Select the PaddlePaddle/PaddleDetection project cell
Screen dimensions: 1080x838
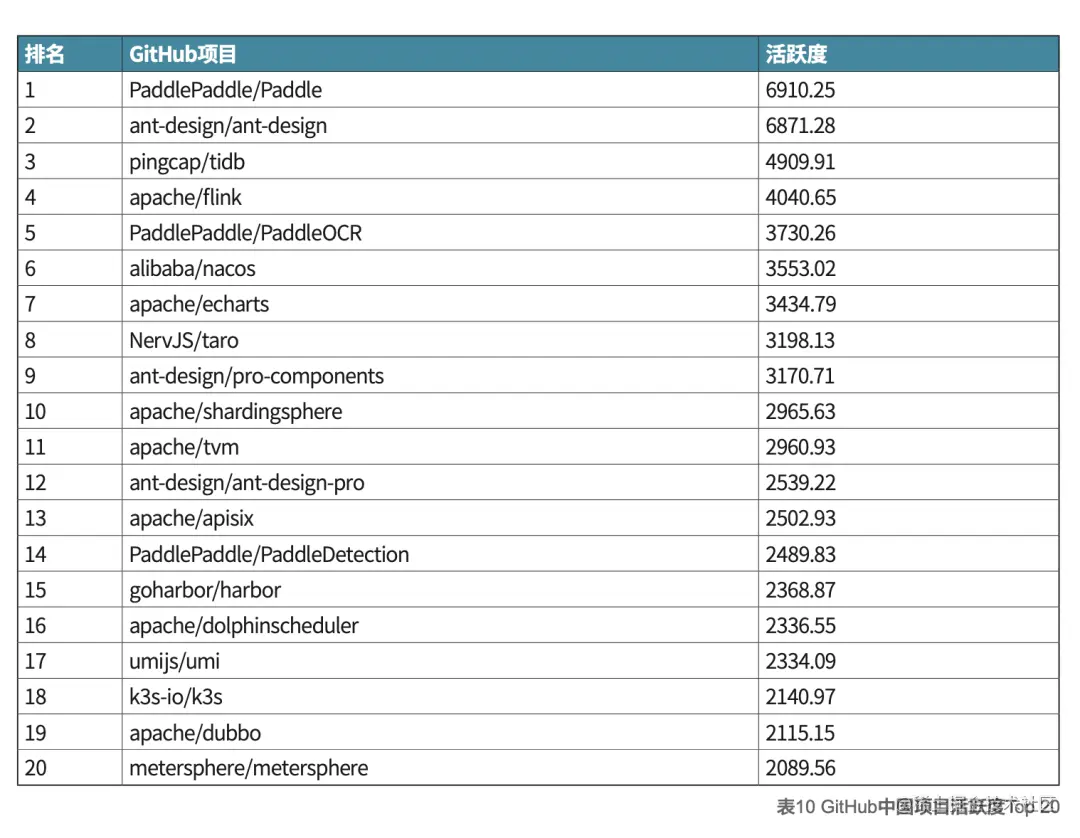tap(440, 554)
